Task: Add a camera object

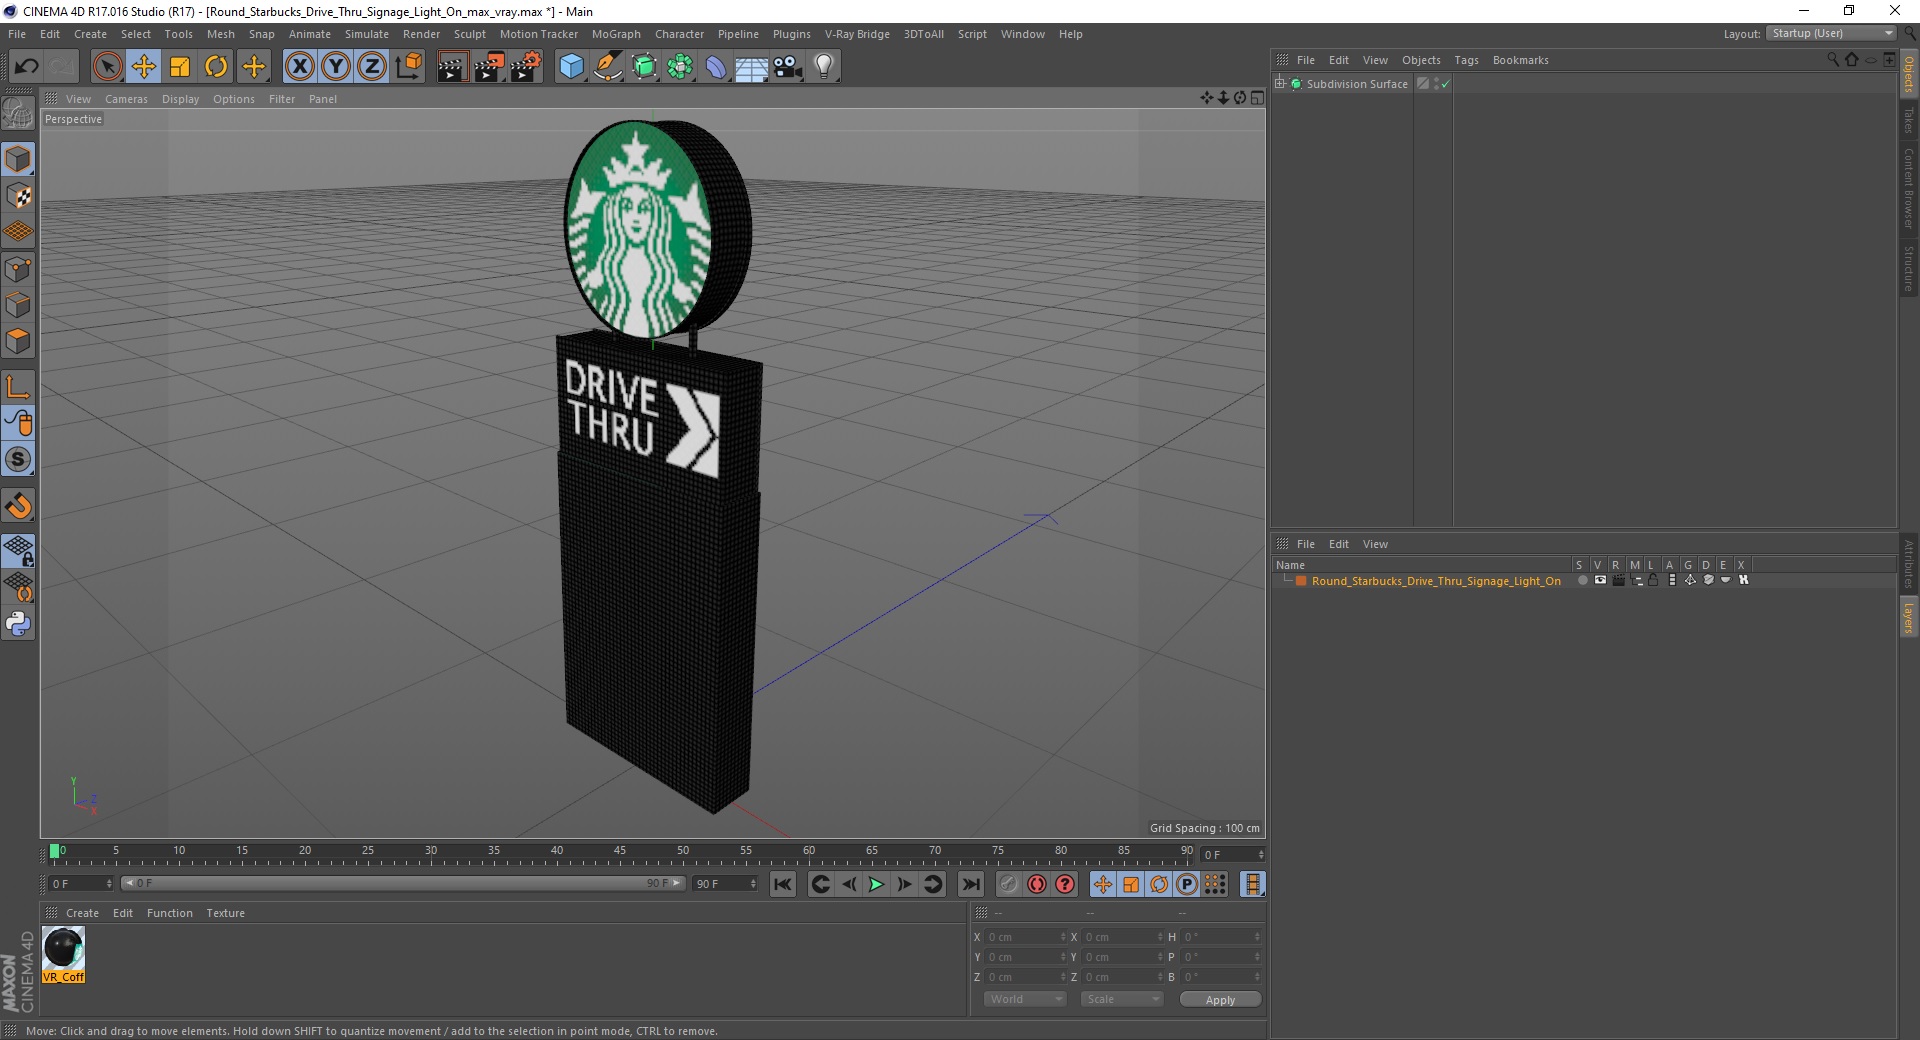Action: point(788,67)
